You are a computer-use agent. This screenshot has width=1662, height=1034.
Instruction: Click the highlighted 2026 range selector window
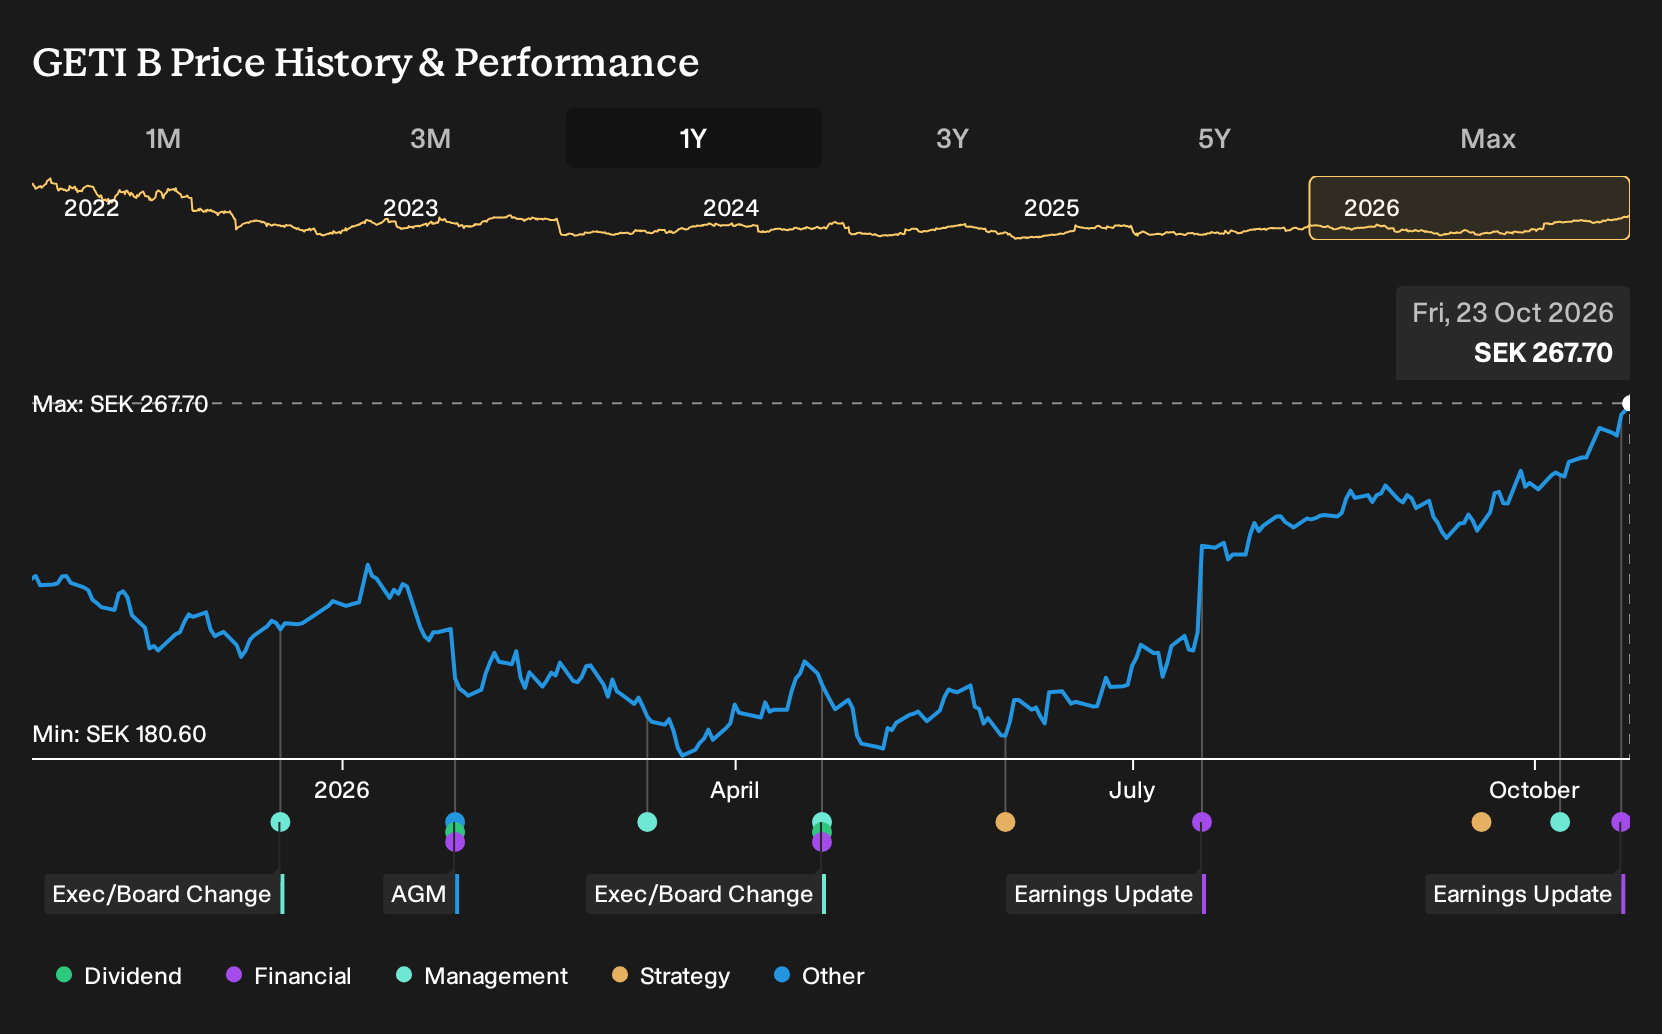click(1469, 208)
